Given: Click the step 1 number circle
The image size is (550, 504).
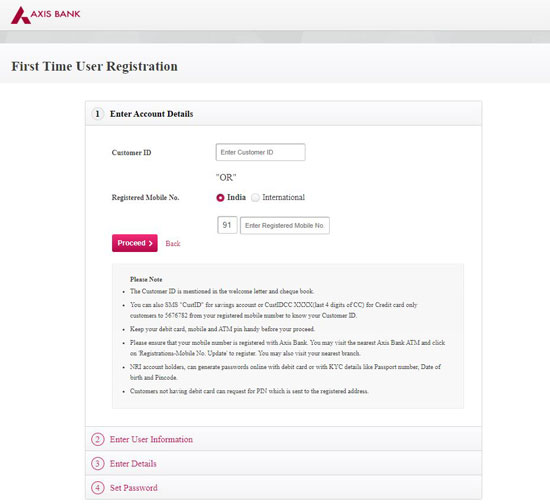Looking at the screenshot, I should [98, 114].
